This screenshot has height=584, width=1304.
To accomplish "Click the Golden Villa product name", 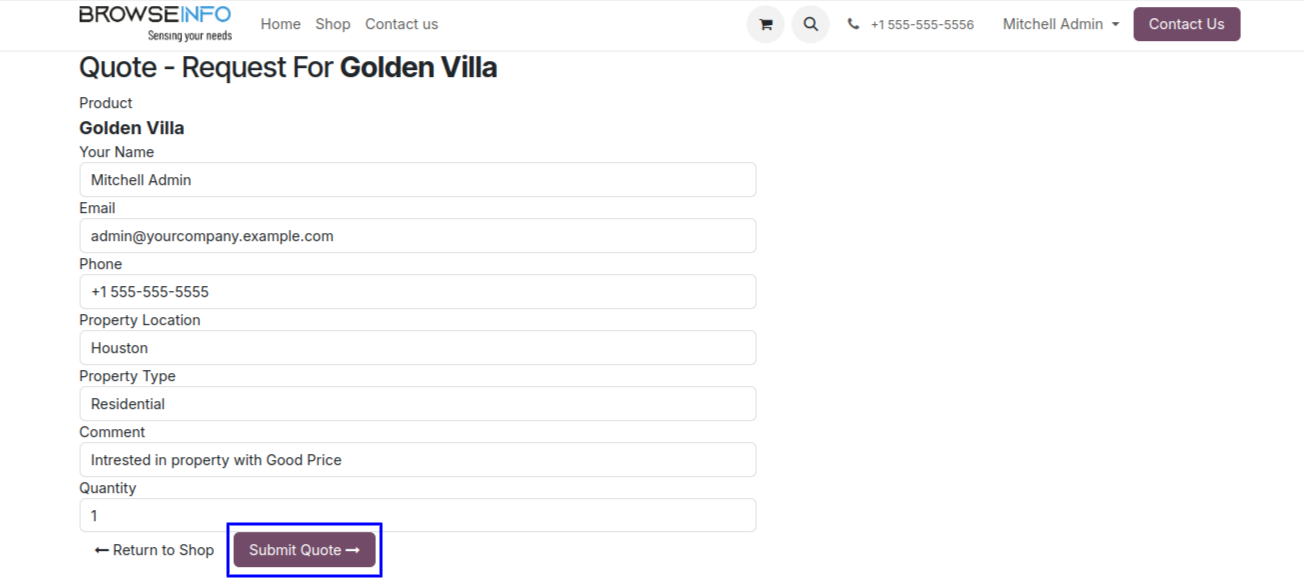I will pyautogui.click(x=132, y=128).
